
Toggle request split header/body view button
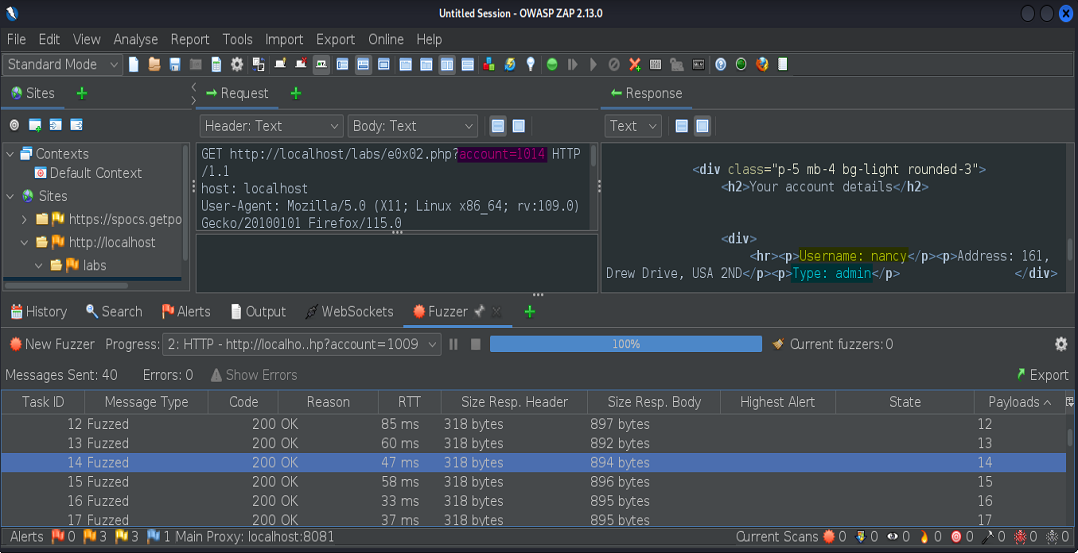[498, 126]
